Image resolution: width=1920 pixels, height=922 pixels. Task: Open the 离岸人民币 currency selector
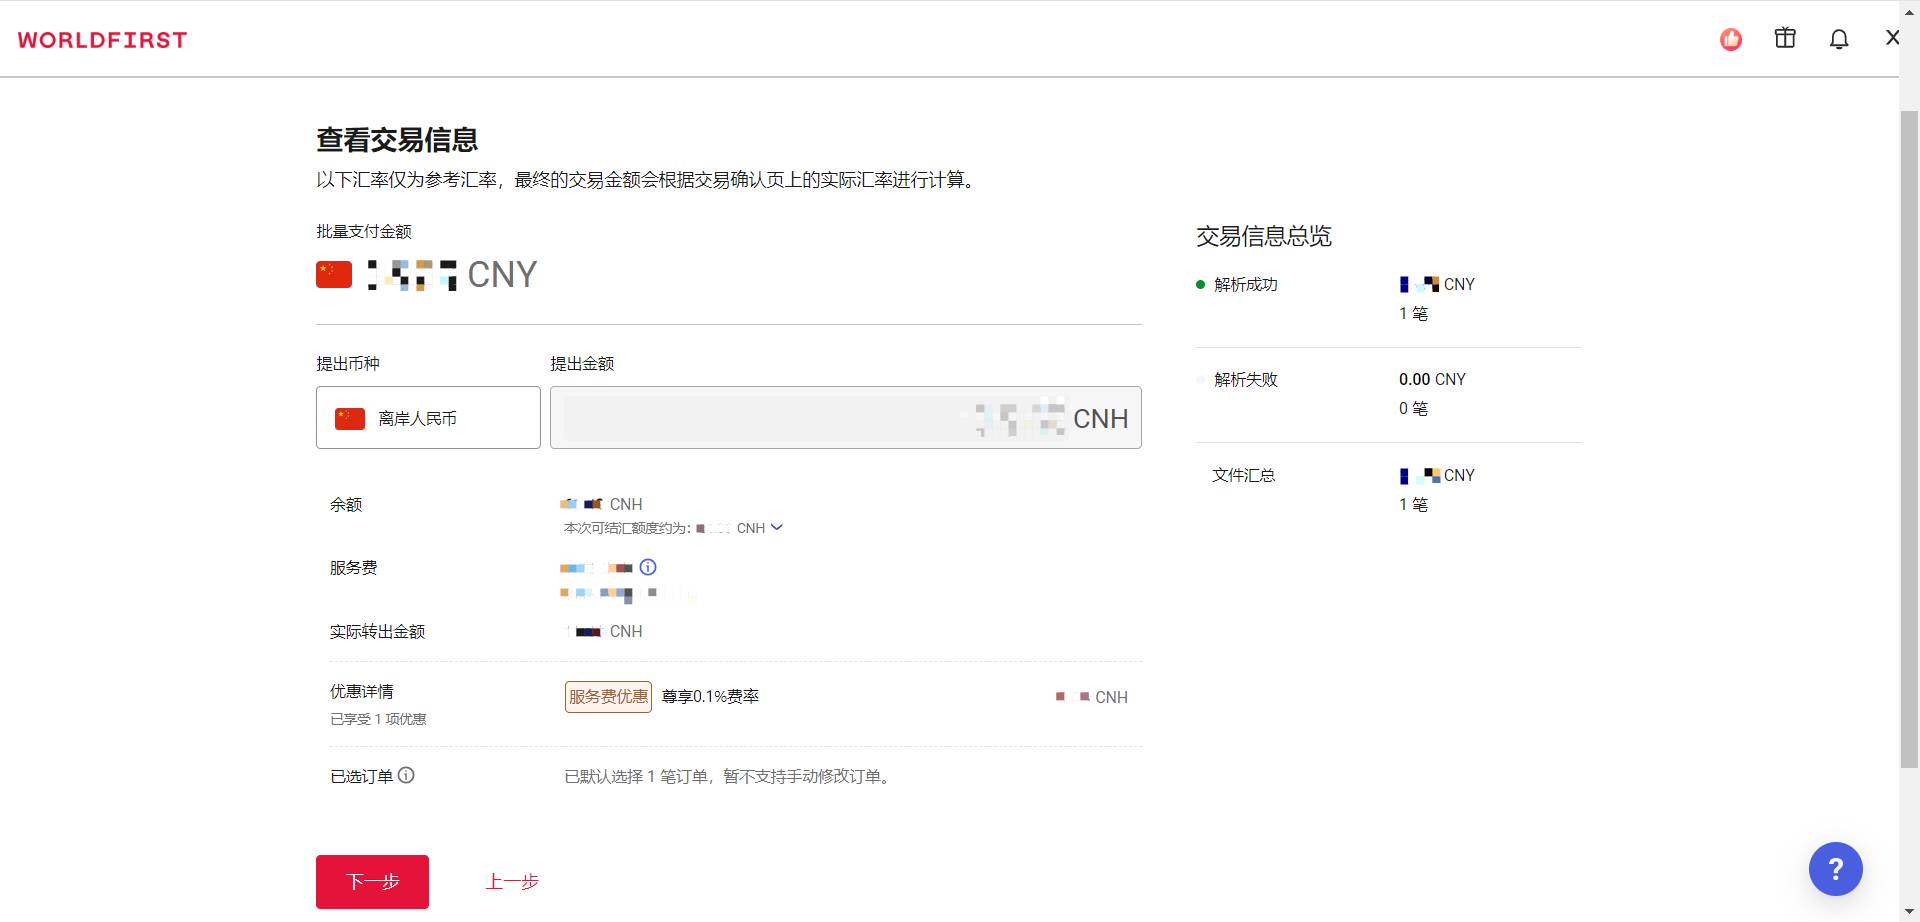point(427,417)
